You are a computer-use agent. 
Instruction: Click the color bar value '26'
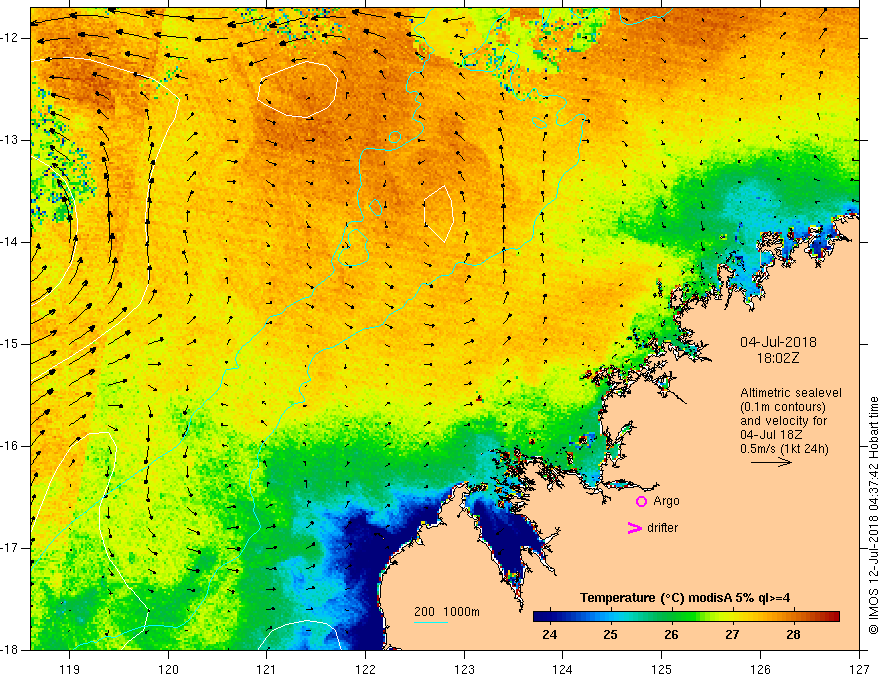(x=671, y=635)
